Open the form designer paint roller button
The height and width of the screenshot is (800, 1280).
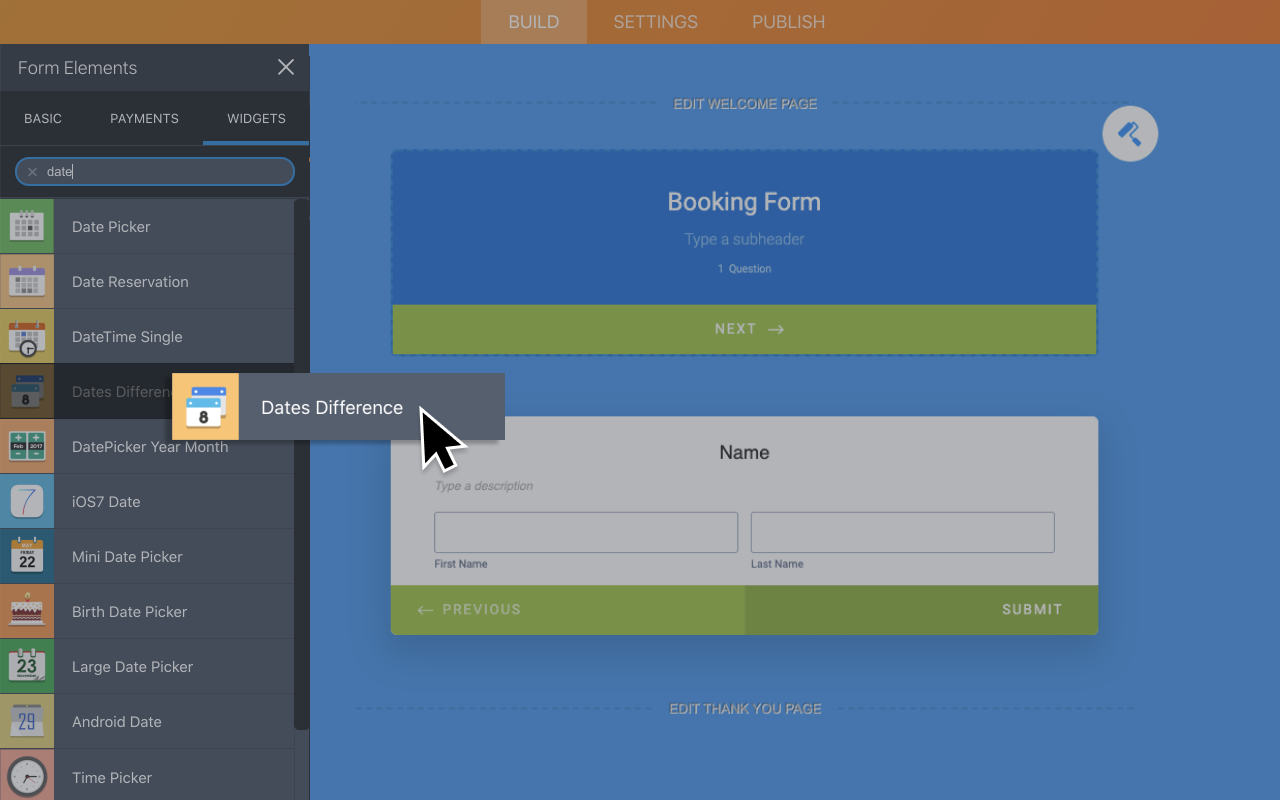coord(1130,134)
